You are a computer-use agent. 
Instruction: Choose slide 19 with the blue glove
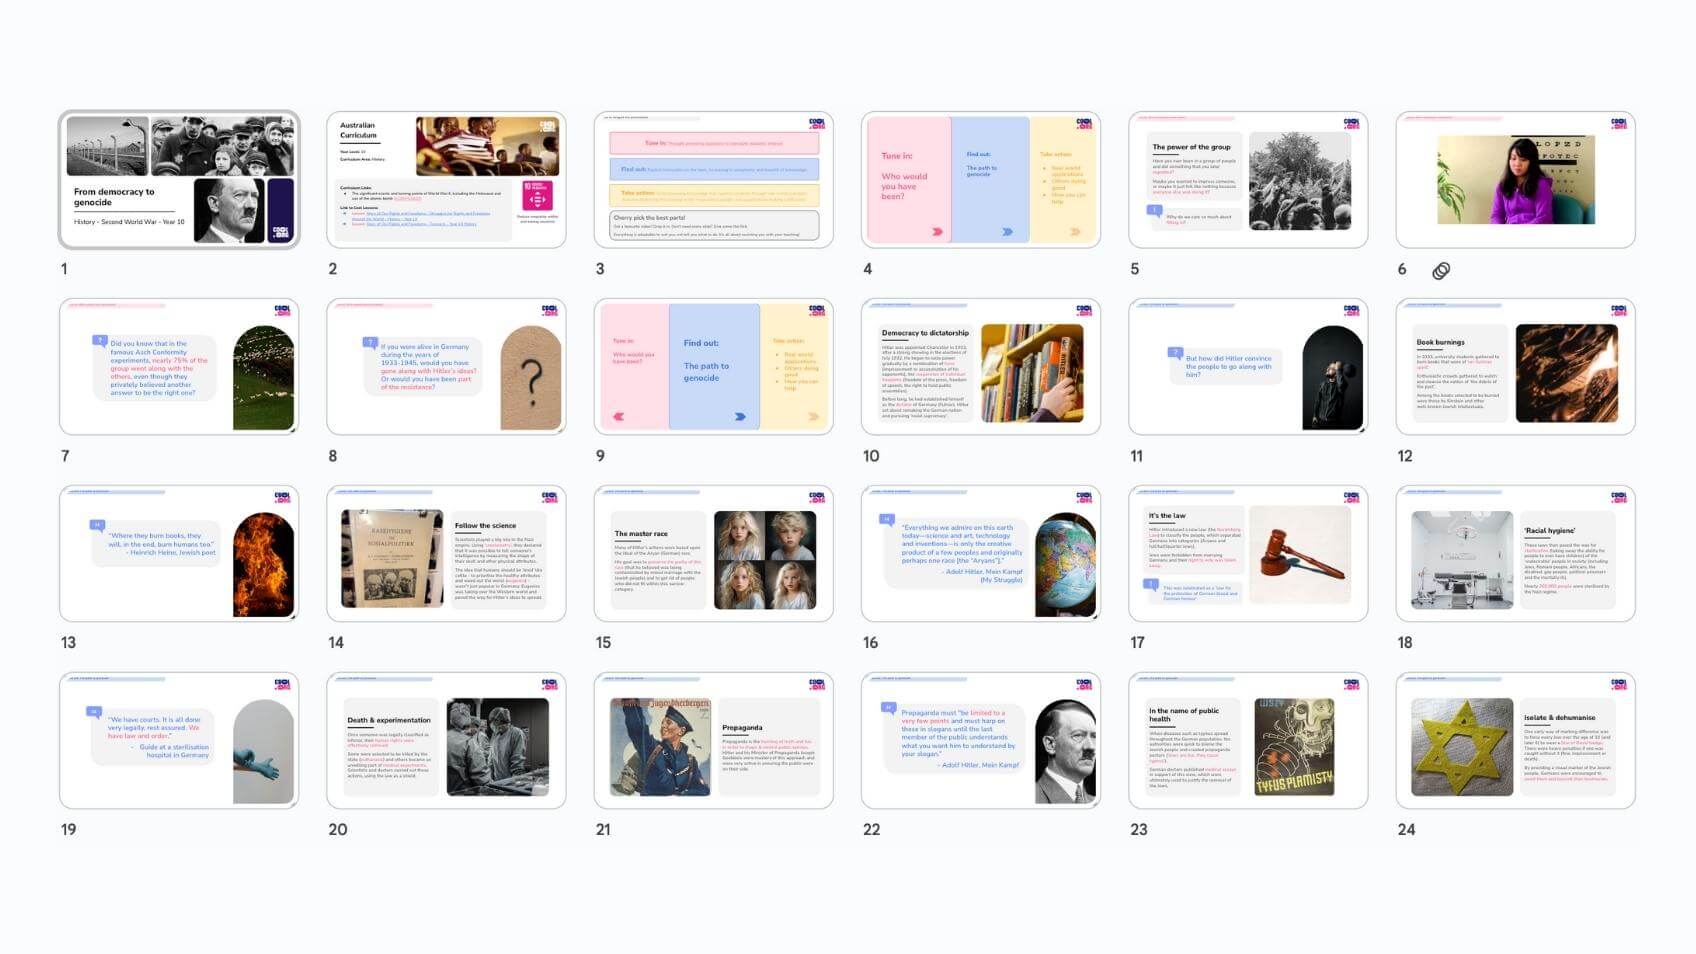[179, 741]
